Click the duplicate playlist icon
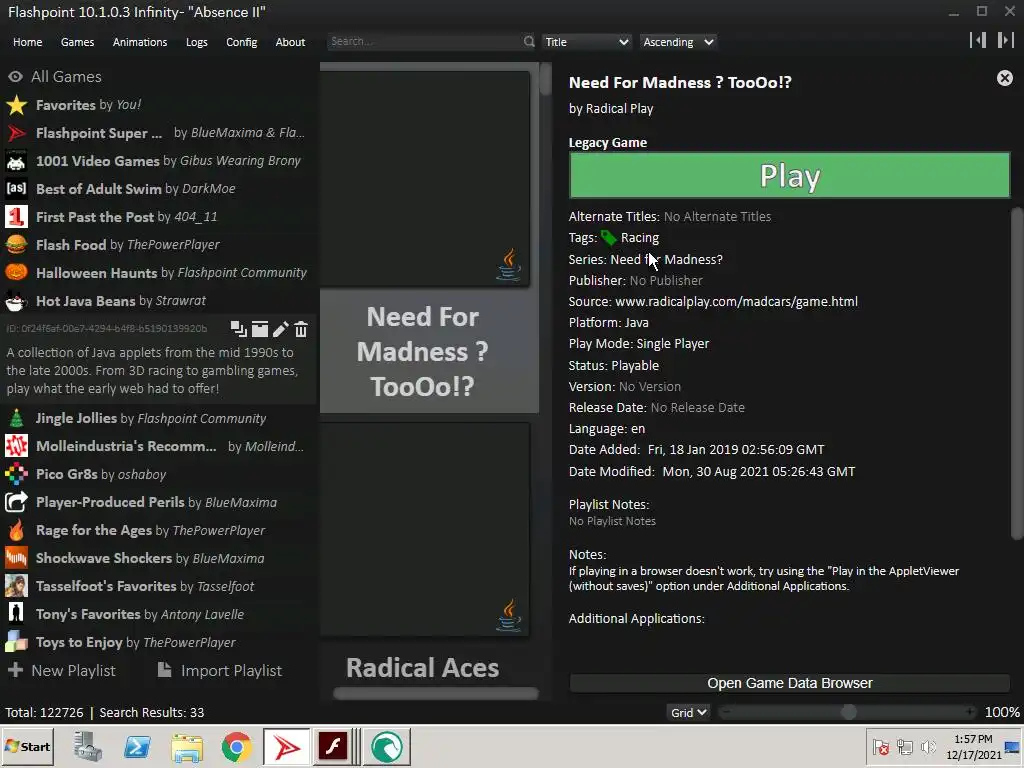This screenshot has height=768, width=1024. 239,329
